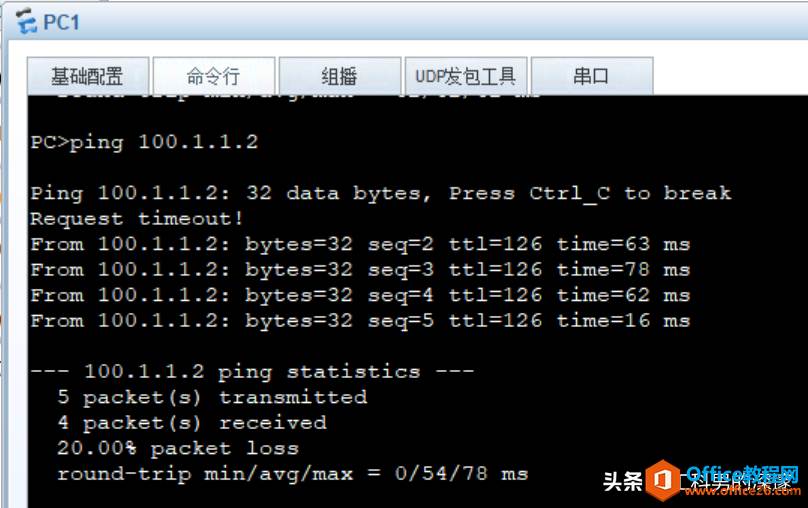Click the round-trip min/avg/max line

[x=293, y=474]
